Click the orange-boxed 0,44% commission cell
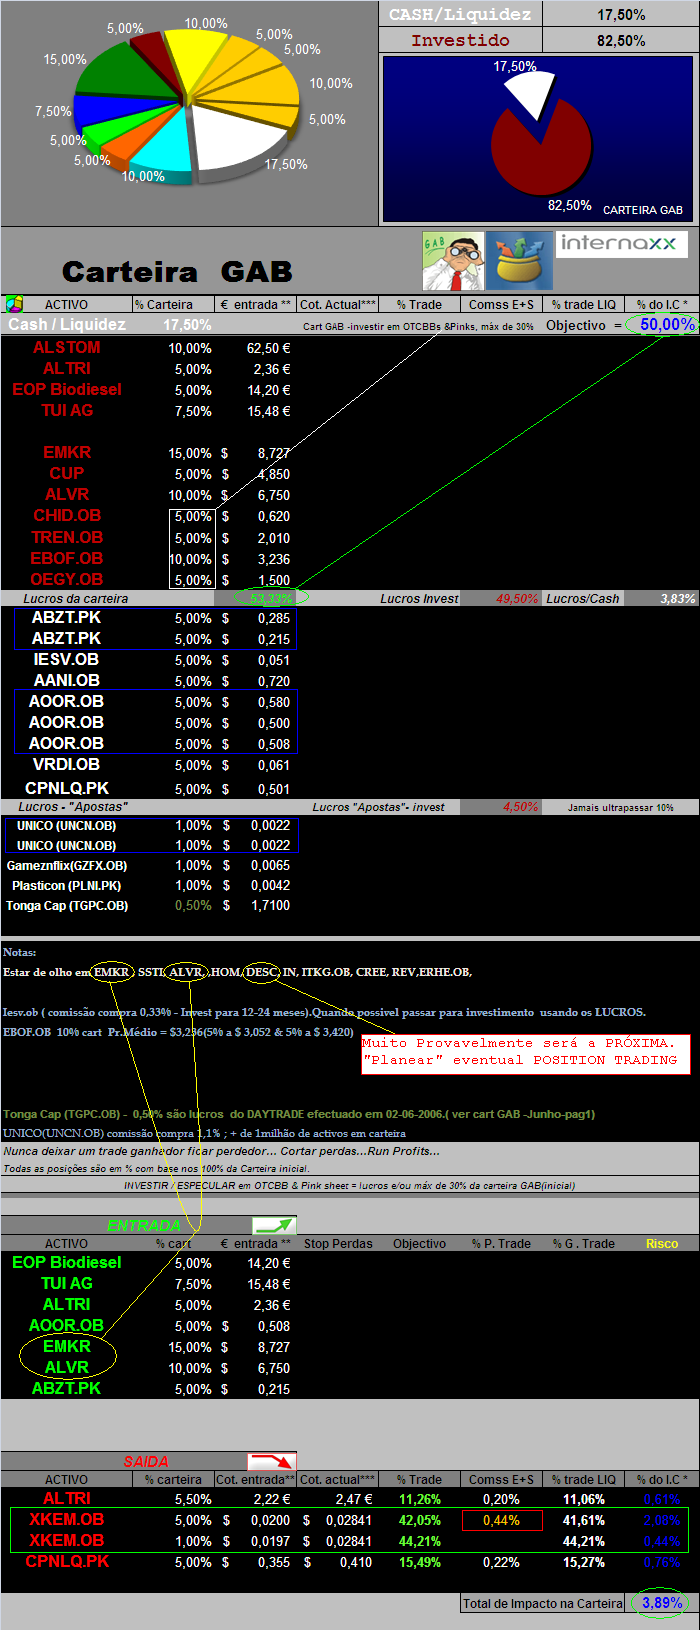Image resolution: width=700 pixels, height=1630 pixels. pyautogui.click(x=502, y=1520)
